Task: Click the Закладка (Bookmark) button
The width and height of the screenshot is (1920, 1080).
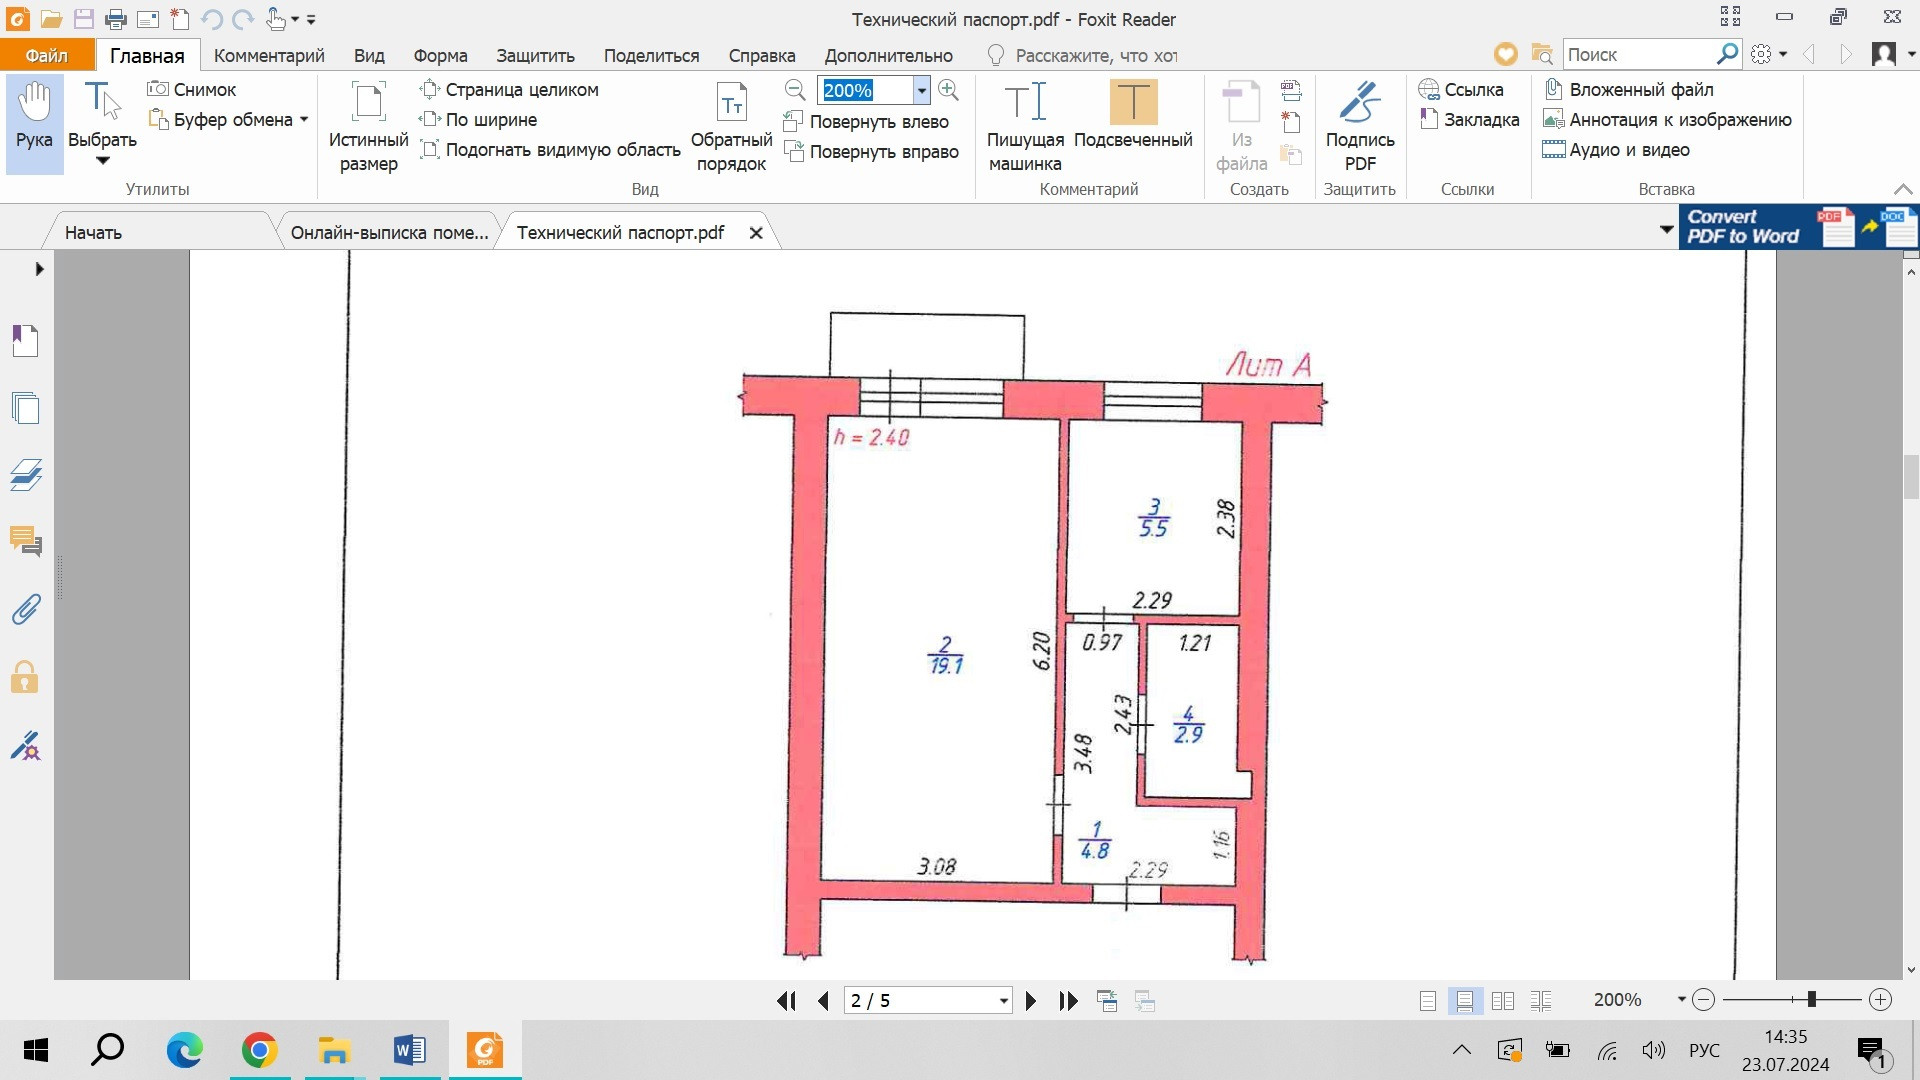Action: tap(1469, 120)
